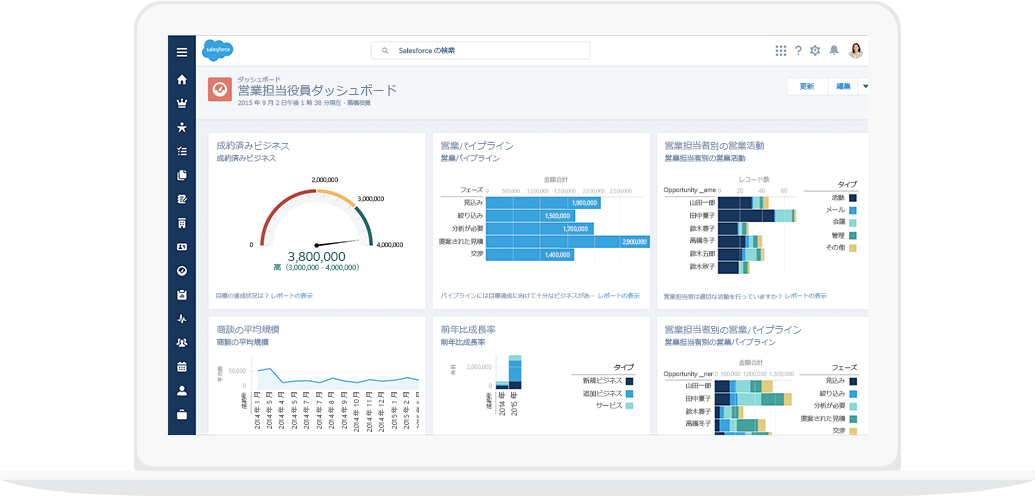The image size is (1035, 496).
Task: Open the Setup gear icon
Action: [815, 51]
